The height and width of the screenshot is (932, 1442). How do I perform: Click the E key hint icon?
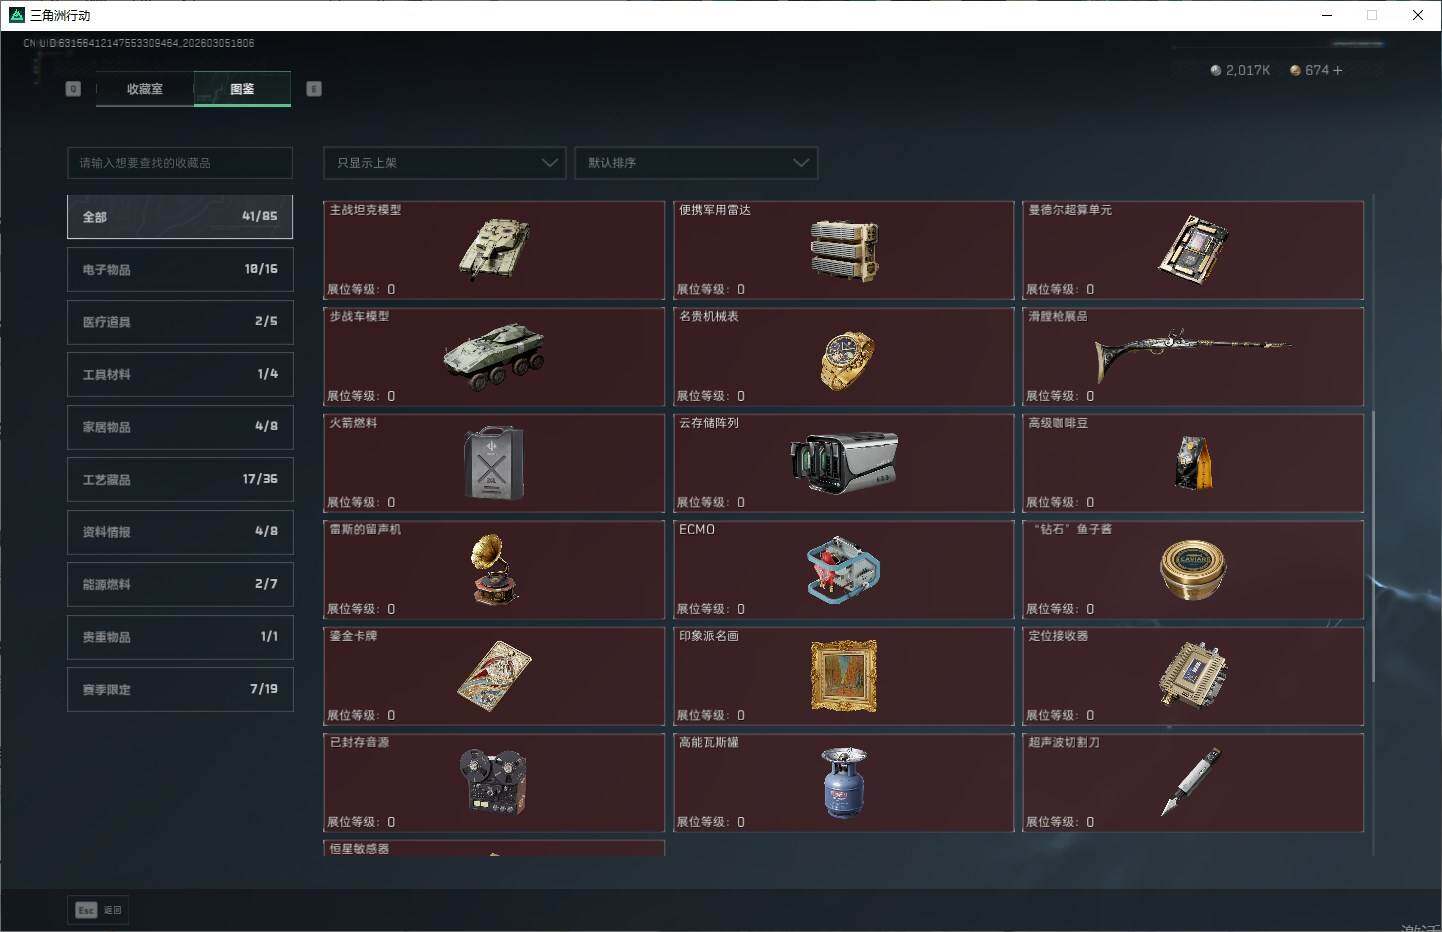(314, 89)
